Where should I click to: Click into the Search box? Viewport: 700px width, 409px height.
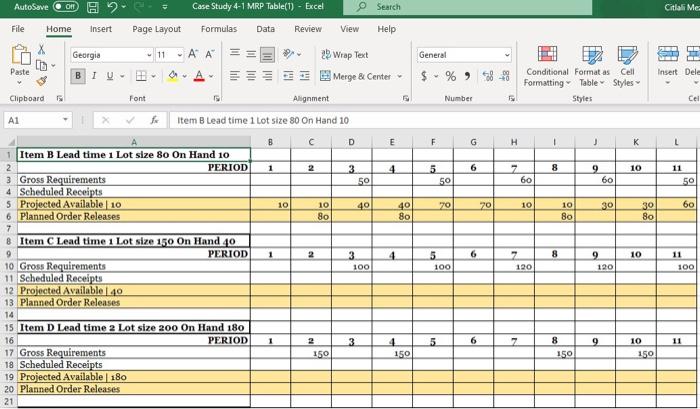pos(467,7)
